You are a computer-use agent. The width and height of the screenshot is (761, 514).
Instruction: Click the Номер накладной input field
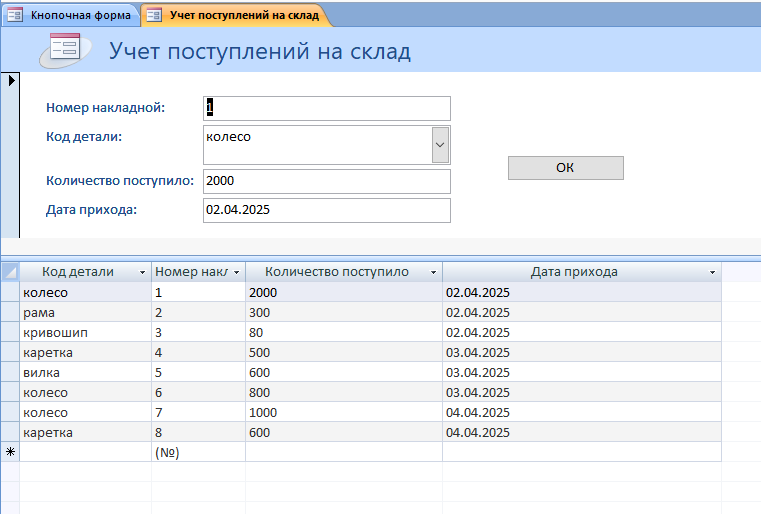coord(327,108)
